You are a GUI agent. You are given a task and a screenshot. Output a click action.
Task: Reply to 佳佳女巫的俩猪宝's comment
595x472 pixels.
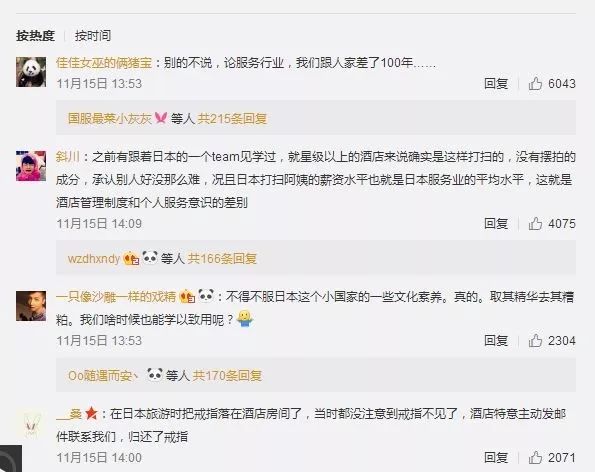pyautogui.click(x=496, y=83)
